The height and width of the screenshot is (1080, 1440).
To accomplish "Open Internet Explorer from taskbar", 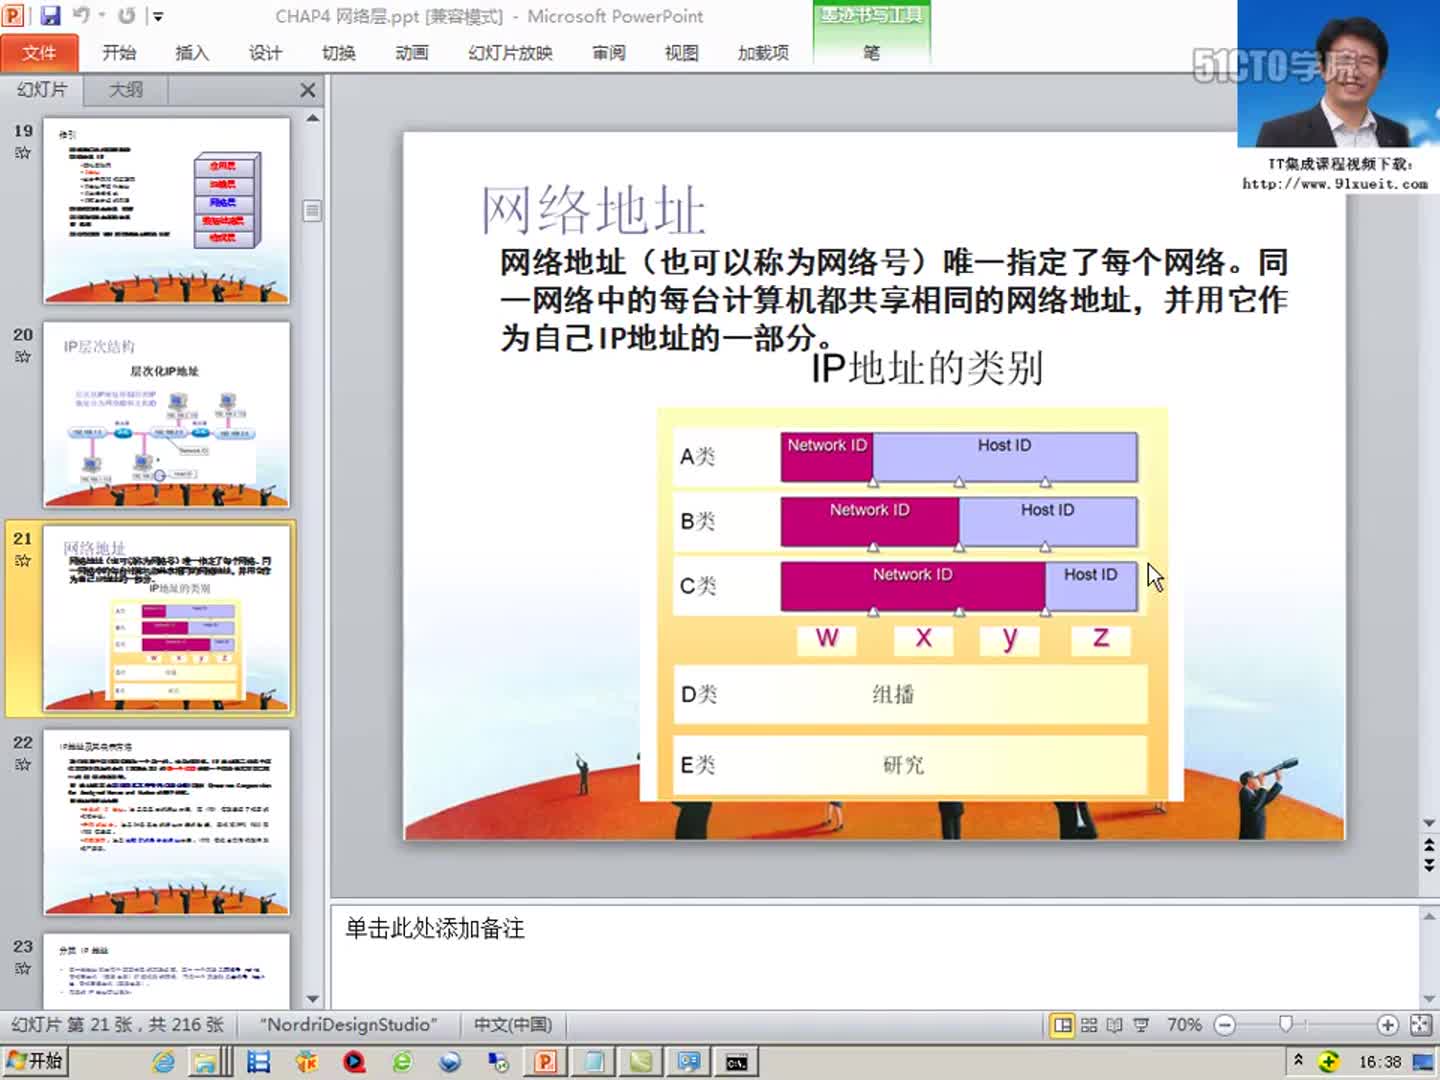I will tap(163, 1062).
